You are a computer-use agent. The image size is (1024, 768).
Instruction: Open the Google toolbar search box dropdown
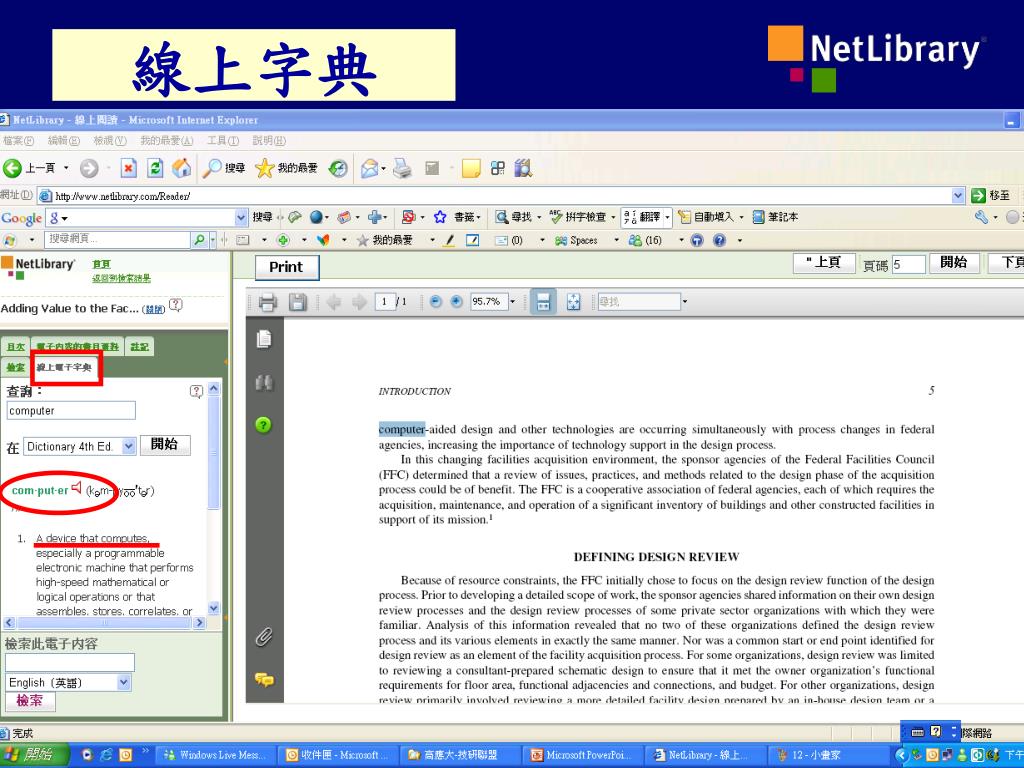point(242,217)
